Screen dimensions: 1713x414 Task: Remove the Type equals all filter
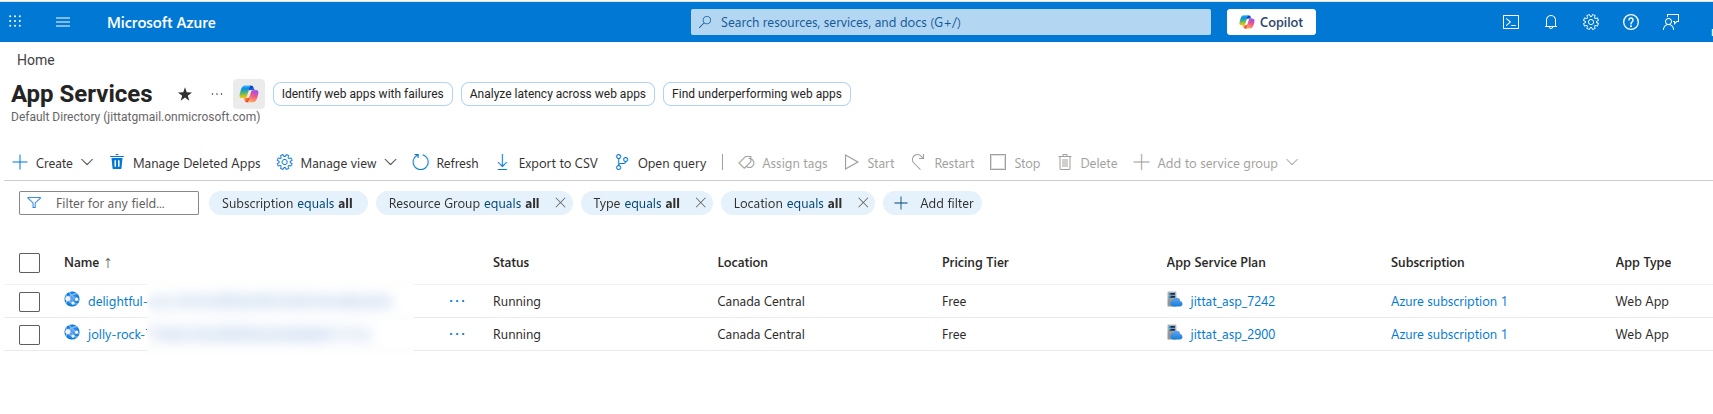[x=701, y=203]
